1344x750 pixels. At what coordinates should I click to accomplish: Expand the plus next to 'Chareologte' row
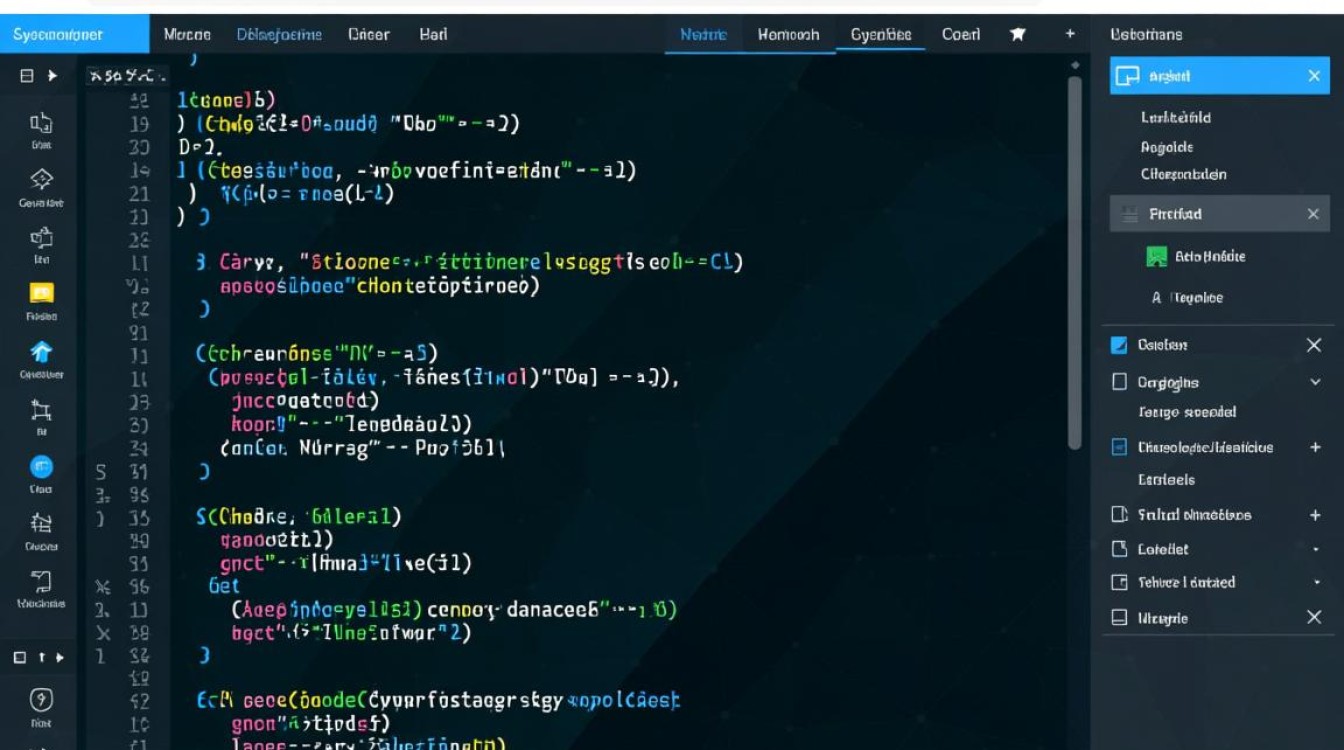(x=1315, y=448)
